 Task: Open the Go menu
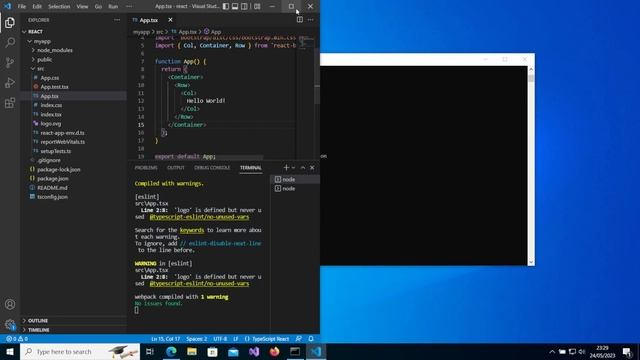coord(98,7)
